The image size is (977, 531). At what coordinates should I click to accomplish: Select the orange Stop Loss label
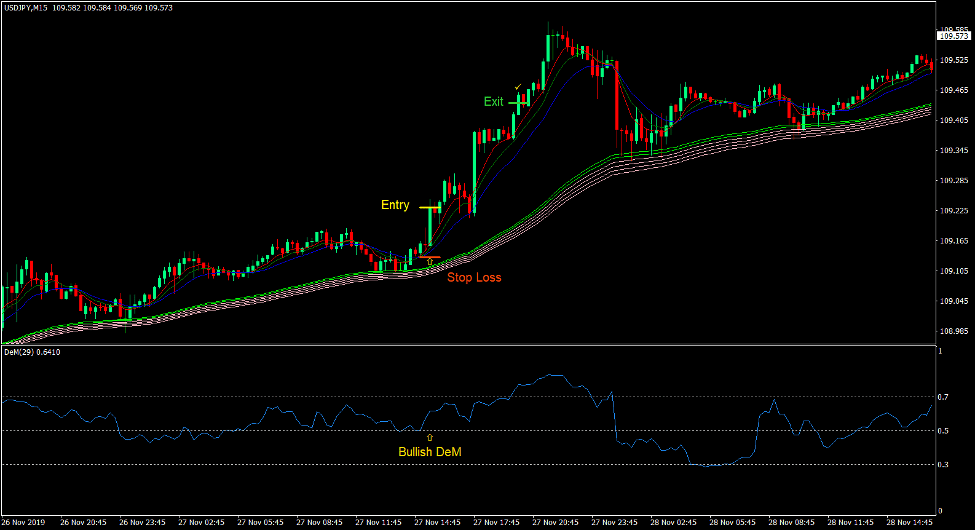pyautogui.click(x=474, y=278)
